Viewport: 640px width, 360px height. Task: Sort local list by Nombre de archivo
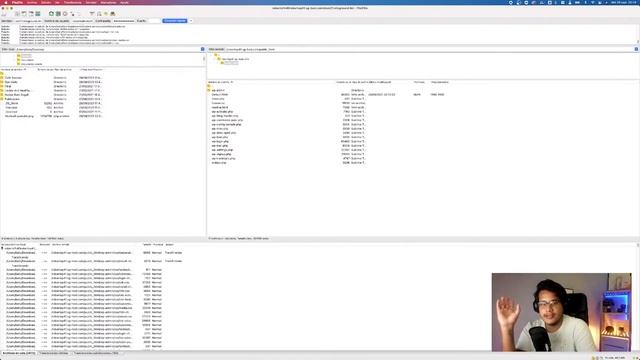(13, 69)
